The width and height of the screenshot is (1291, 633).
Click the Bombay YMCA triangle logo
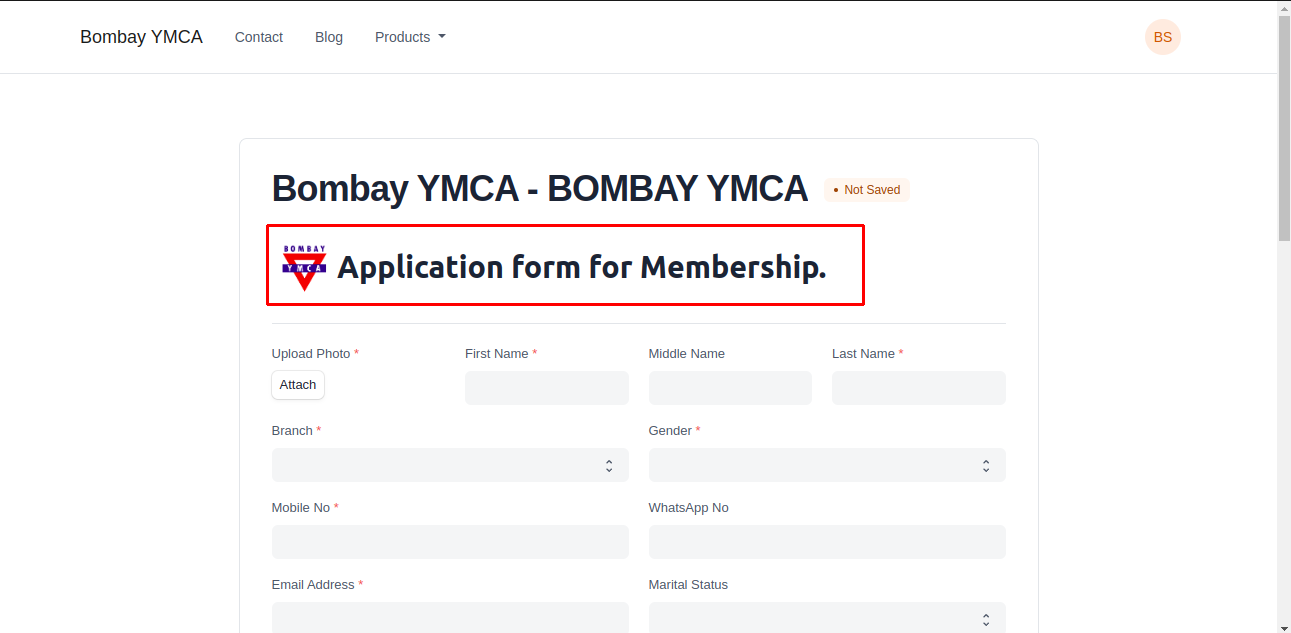coord(304,267)
